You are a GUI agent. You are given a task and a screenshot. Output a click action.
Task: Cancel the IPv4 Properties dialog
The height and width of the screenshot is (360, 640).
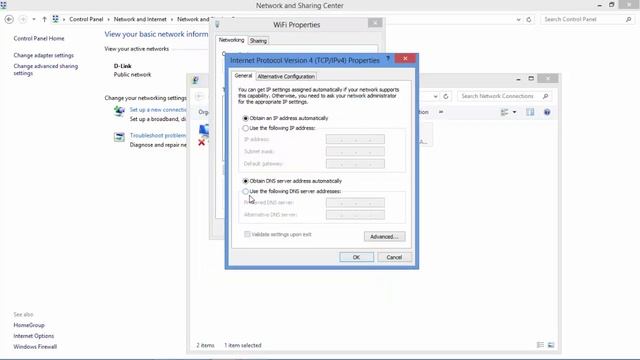394,257
